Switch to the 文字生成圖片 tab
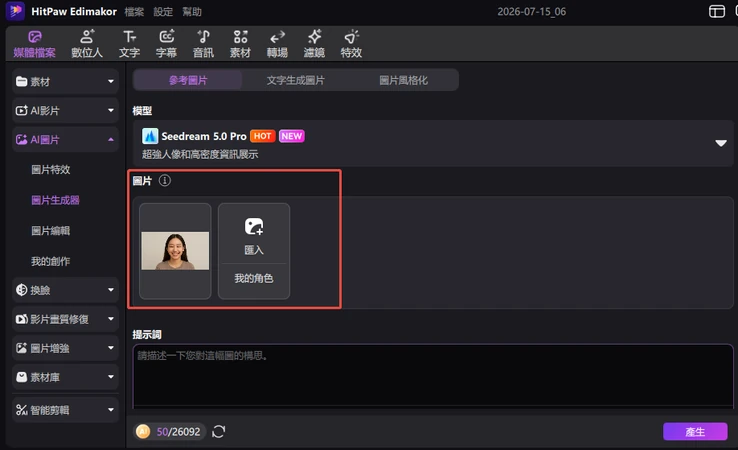Viewport: 738px width, 450px height. tap(296, 80)
